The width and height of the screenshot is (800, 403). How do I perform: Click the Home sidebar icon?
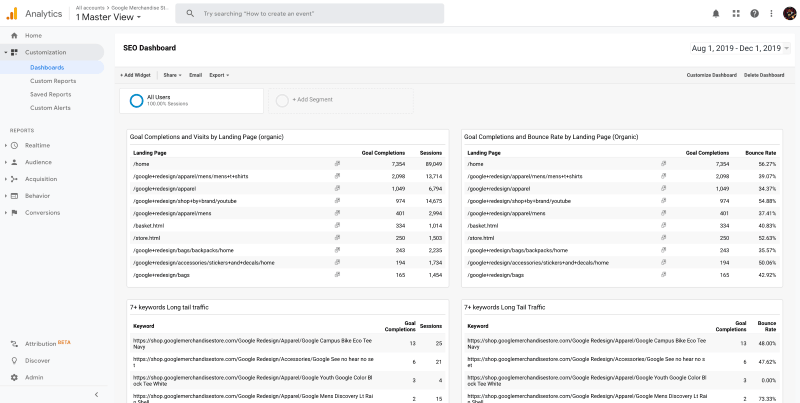(14, 36)
